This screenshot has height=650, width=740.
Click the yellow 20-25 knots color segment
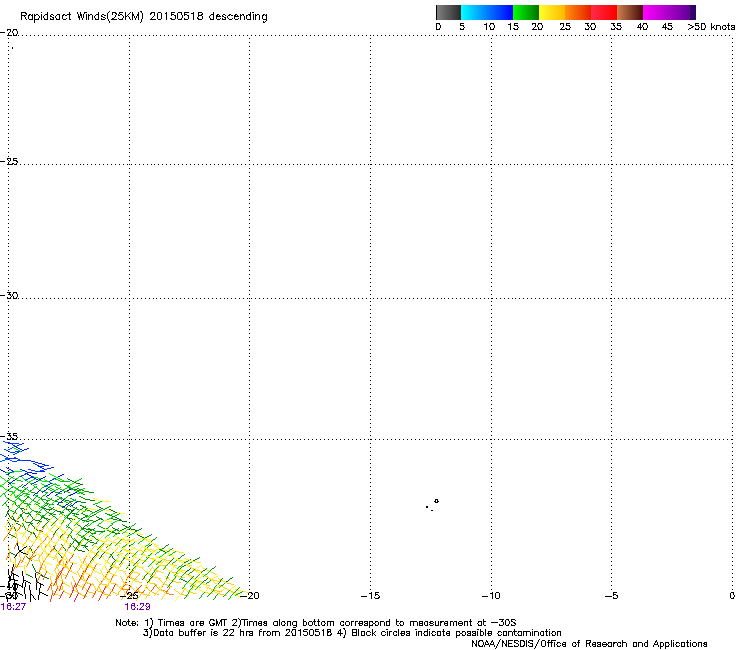(552, 12)
